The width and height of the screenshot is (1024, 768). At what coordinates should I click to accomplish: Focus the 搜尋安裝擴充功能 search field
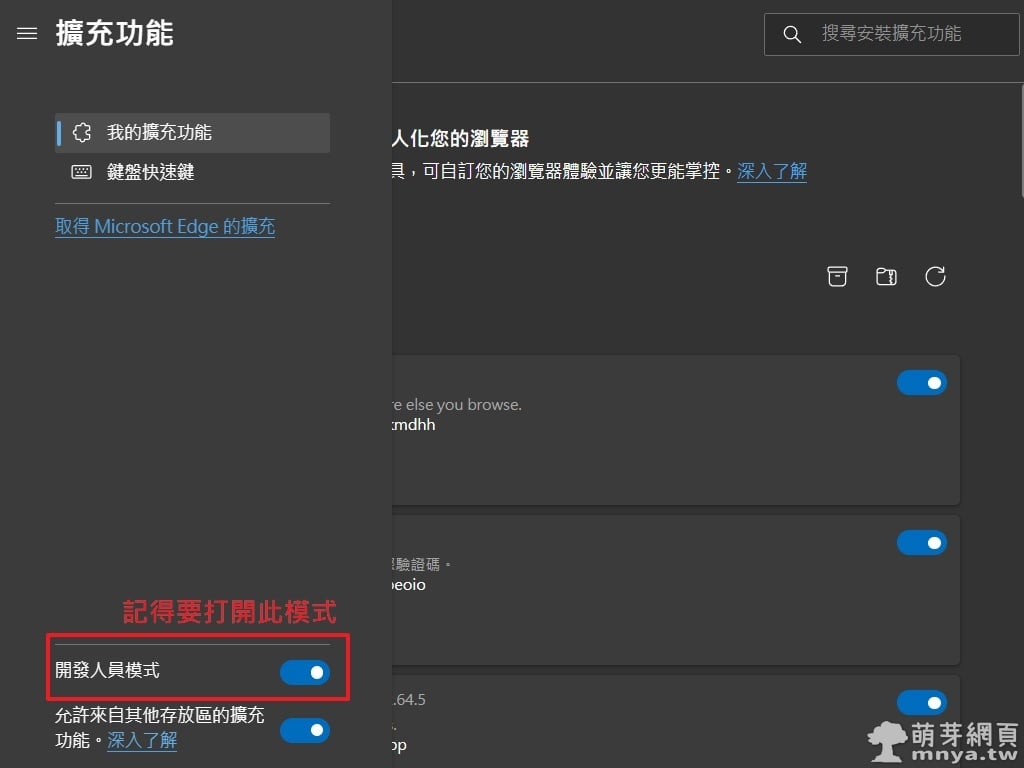(905, 34)
